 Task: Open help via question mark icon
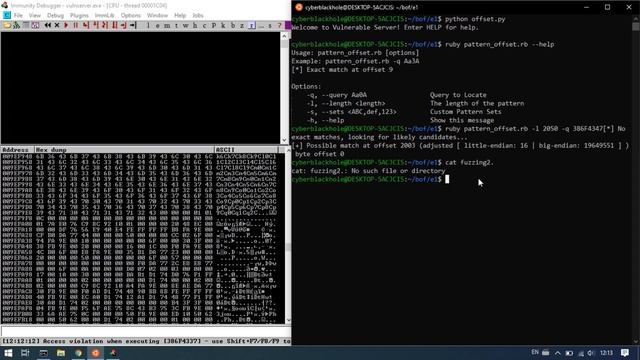(280, 25)
